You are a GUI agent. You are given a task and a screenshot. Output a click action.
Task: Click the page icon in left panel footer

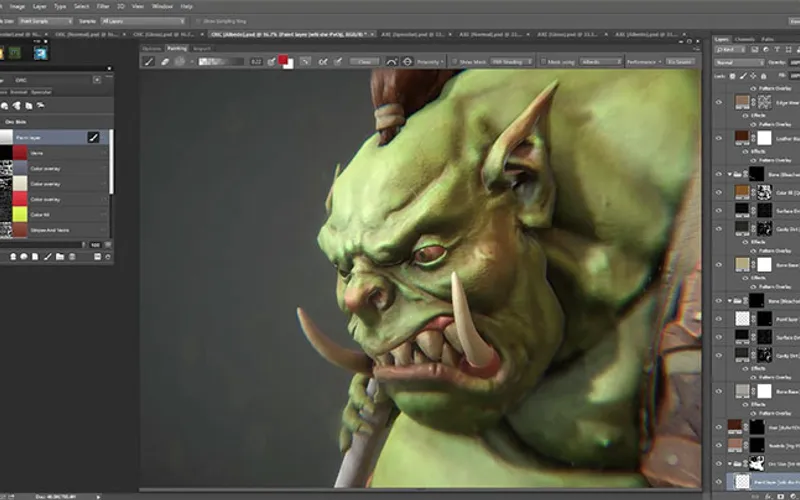tap(35, 257)
